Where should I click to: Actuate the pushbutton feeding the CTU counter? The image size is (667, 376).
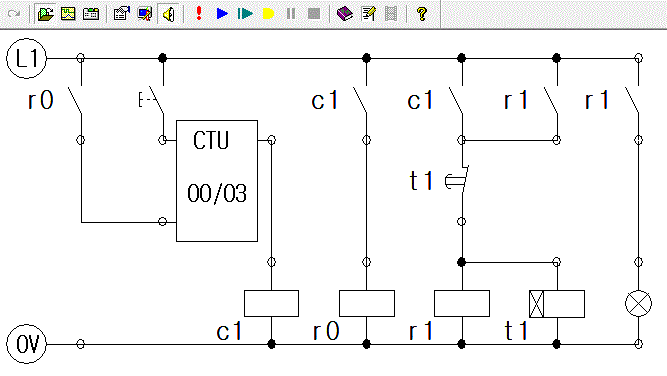click(152, 100)
